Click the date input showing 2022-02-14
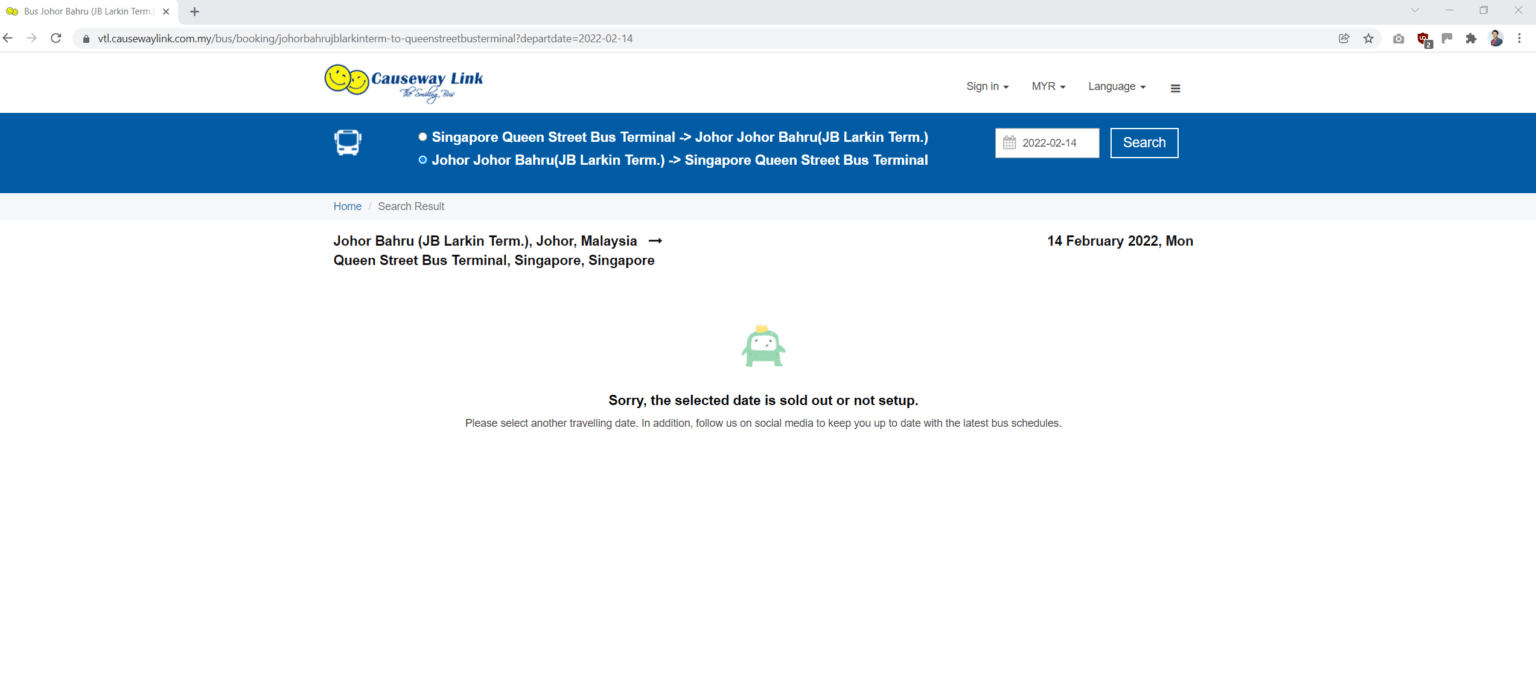The height and width of the screenshot is (699, 1536). [1055, 142]
